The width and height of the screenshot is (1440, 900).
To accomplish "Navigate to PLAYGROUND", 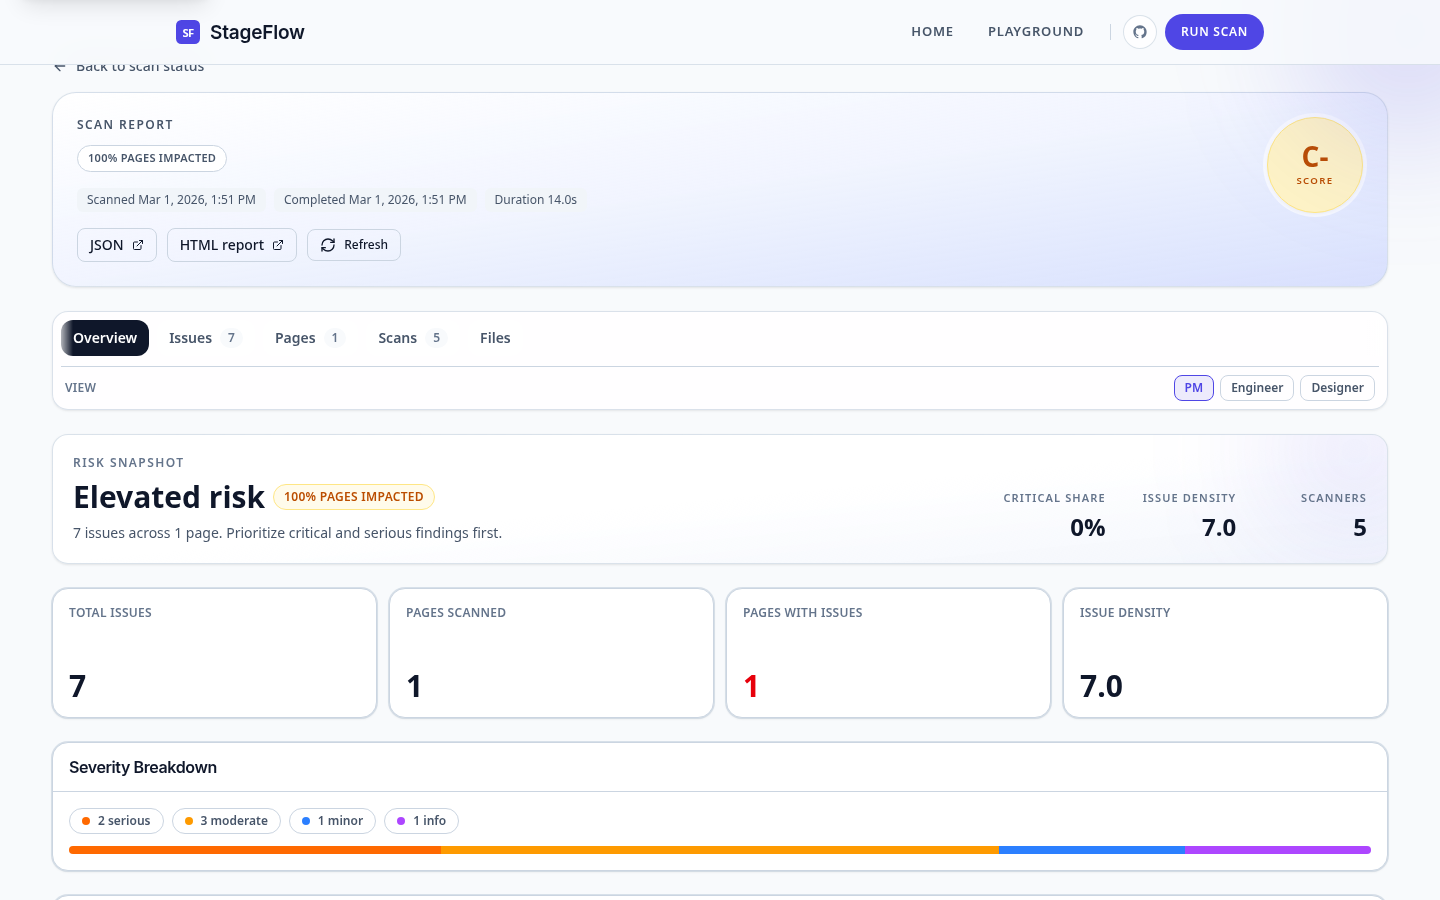I will pyautogui.click(x=1036, y=31).
